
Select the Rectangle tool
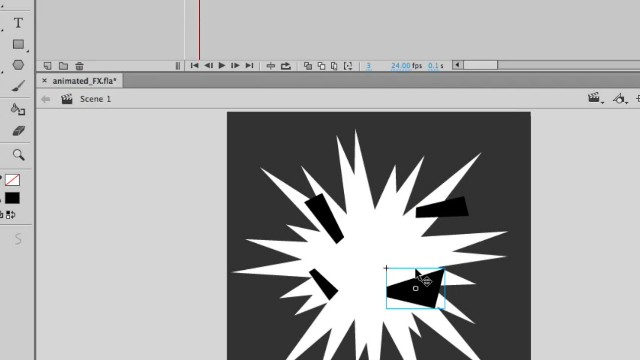pyautogui.click(x=18, y=44)
